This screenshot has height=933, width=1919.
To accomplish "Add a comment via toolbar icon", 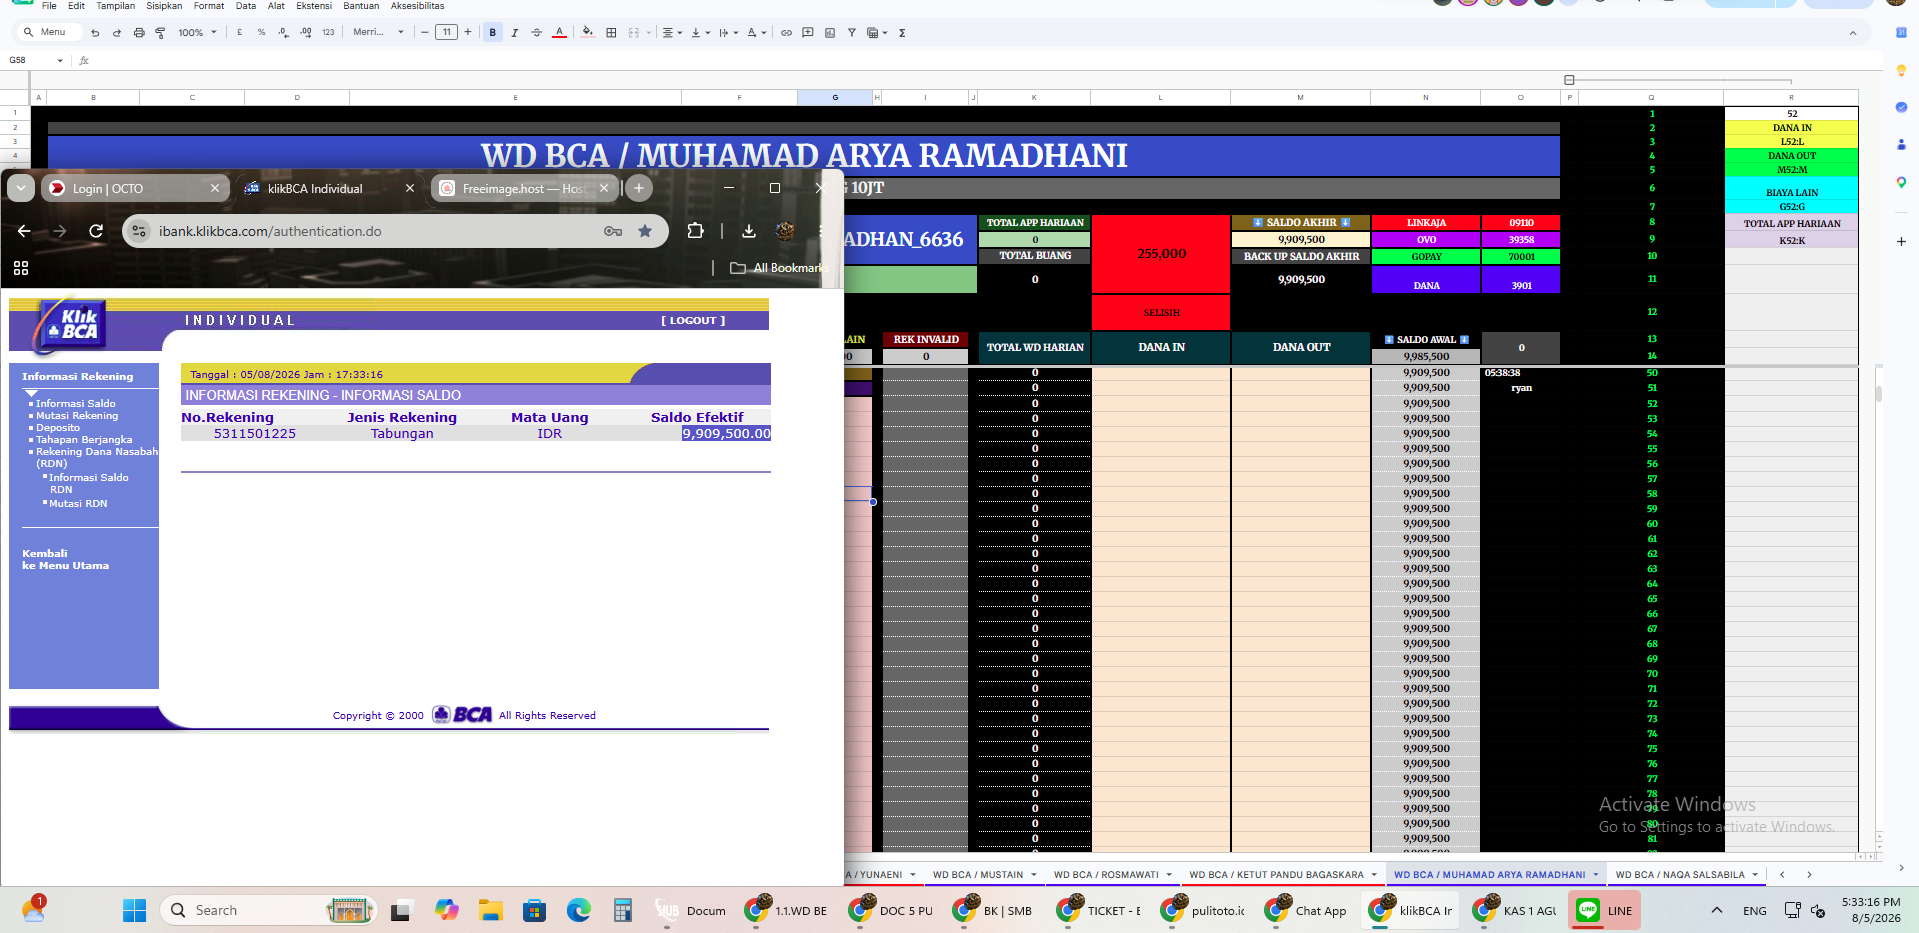I will click(808, 33).
